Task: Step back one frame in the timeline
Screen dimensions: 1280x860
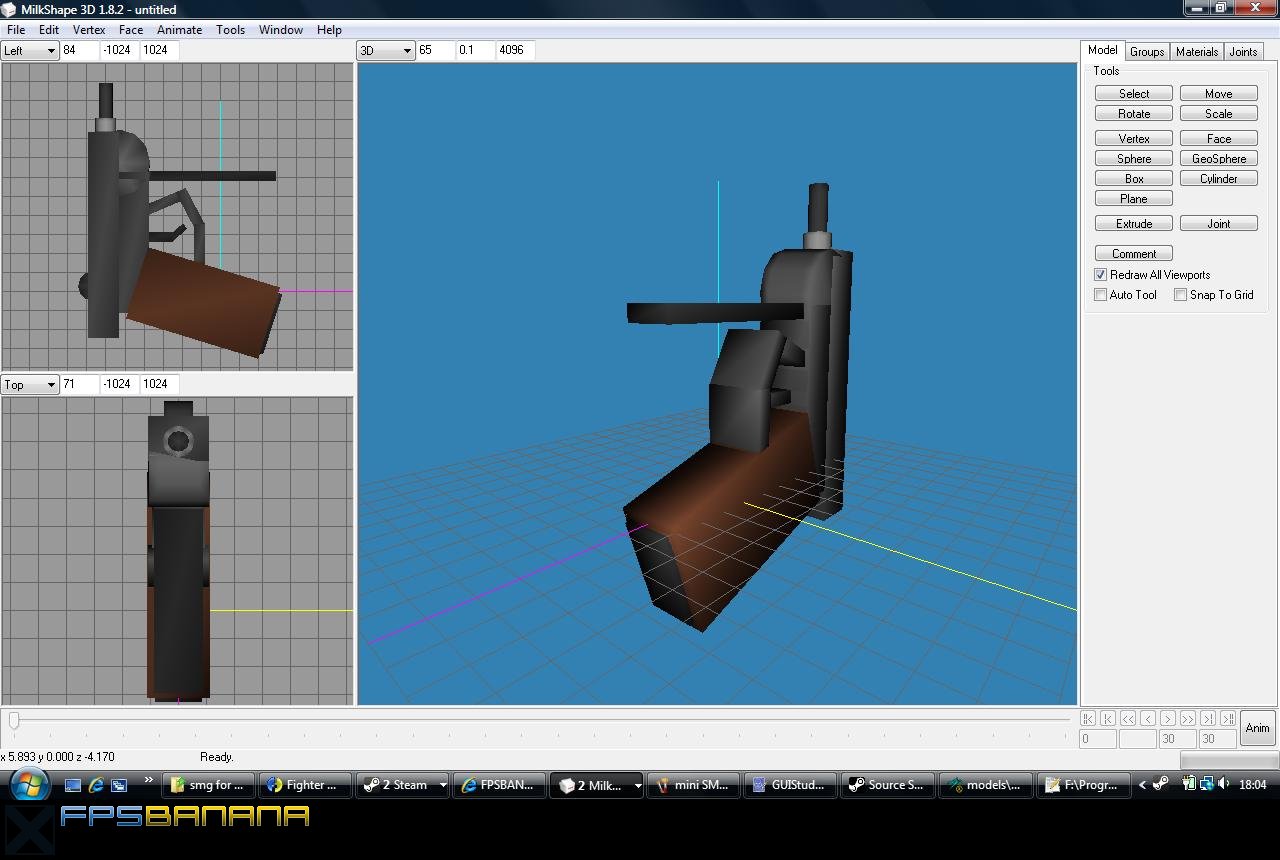Action: [1149, 719]
